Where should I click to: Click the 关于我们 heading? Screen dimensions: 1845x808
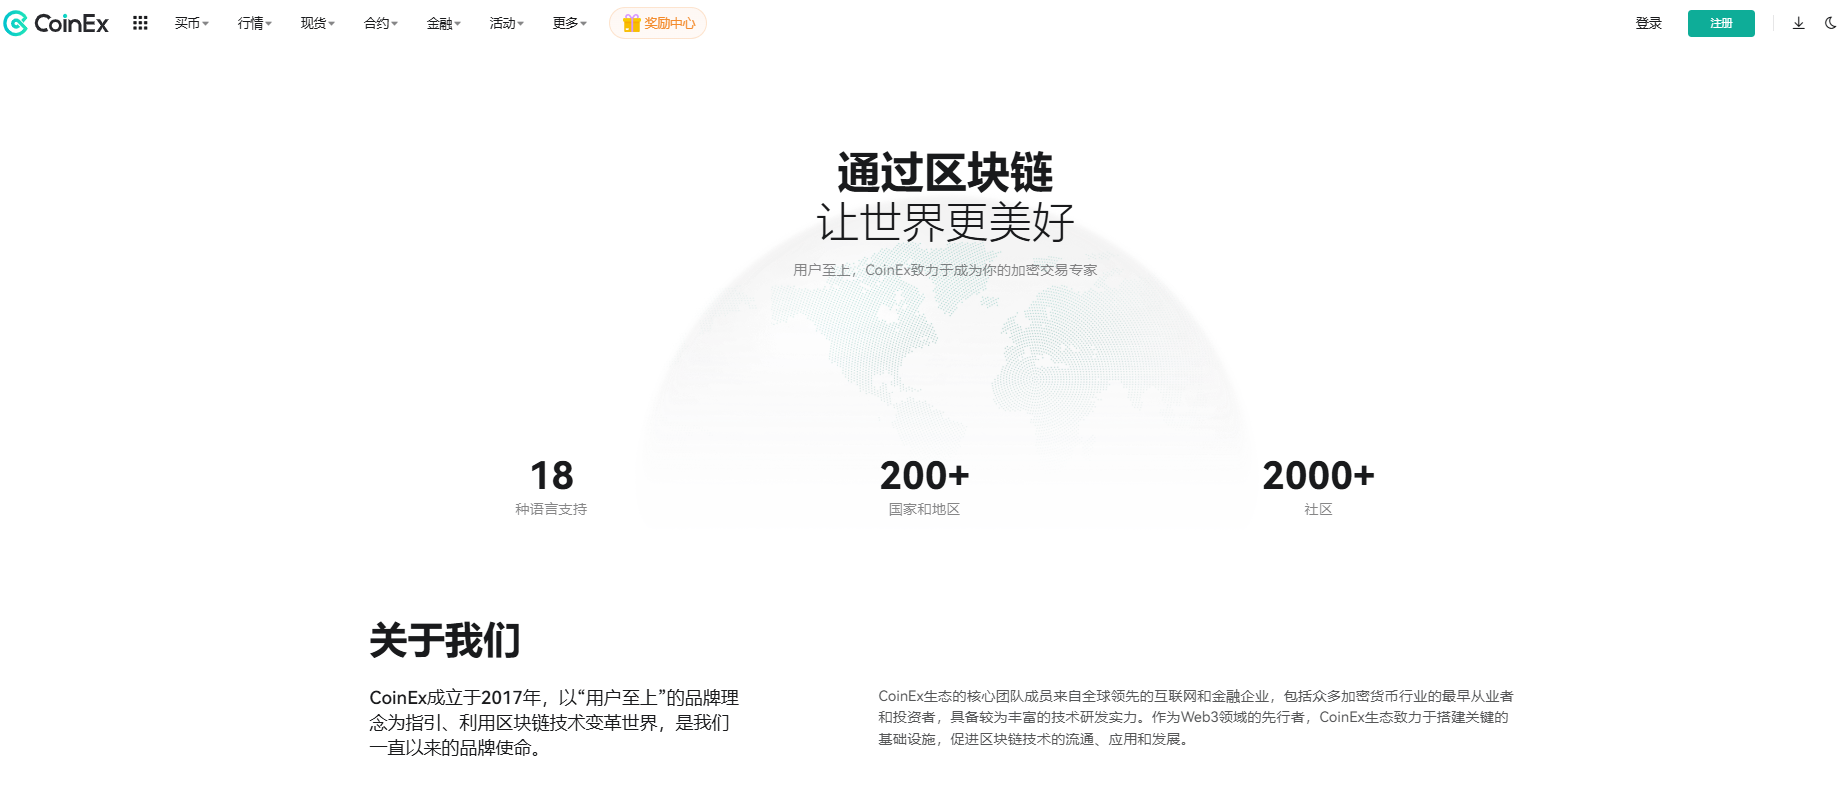pos(445,640)
